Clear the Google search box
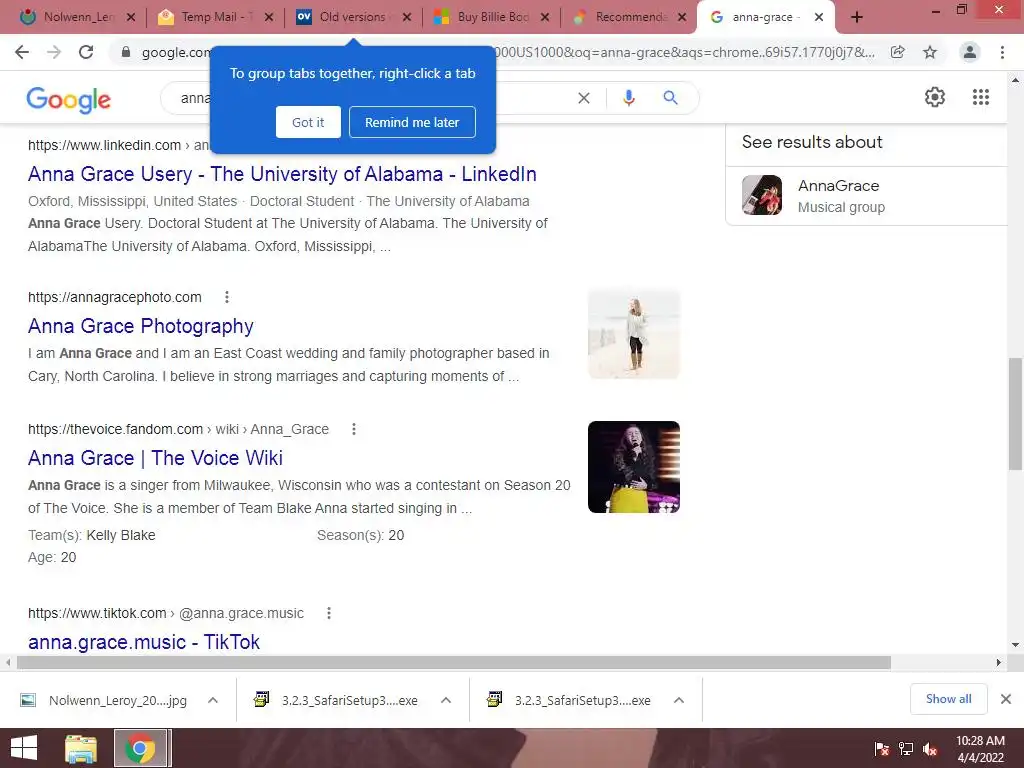This screenshot has height=768, width=1024. [x=584, y=98]
